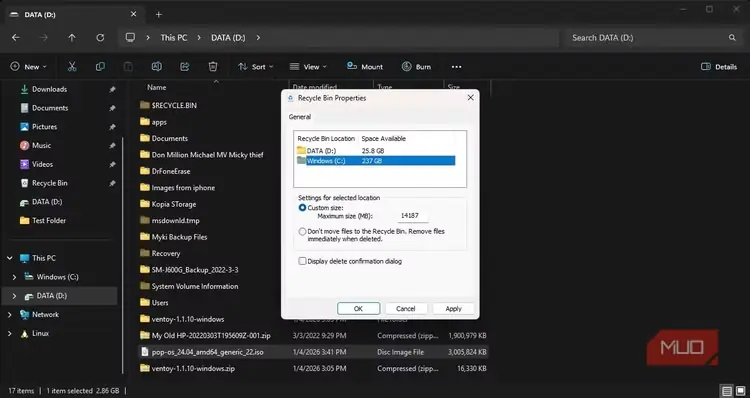Collapse the This PC tree node
Image resolution: width=750 pixels, height=398 pixels.
coord(10,258)
